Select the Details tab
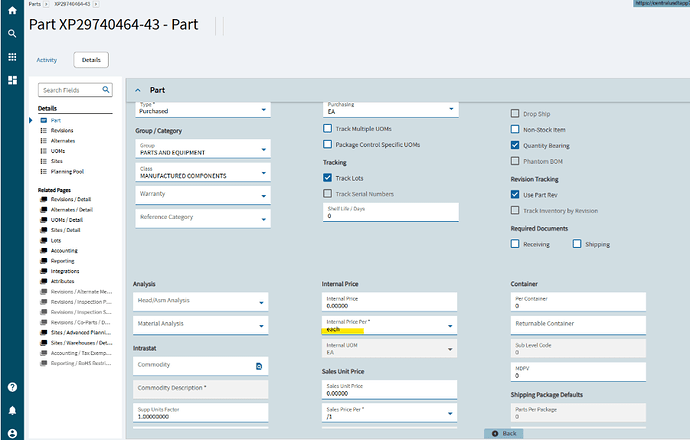Screen dimensions: 690x440 [91, 60]
